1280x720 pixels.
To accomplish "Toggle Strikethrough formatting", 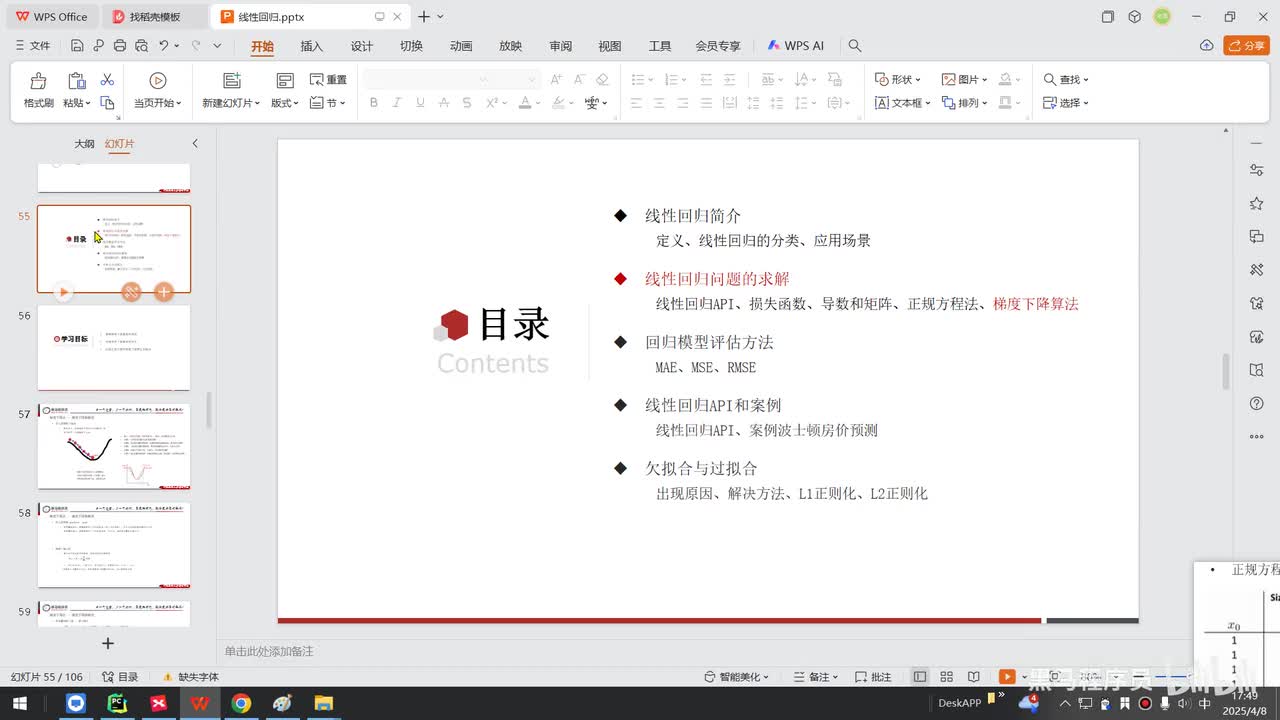I will 444,103.
